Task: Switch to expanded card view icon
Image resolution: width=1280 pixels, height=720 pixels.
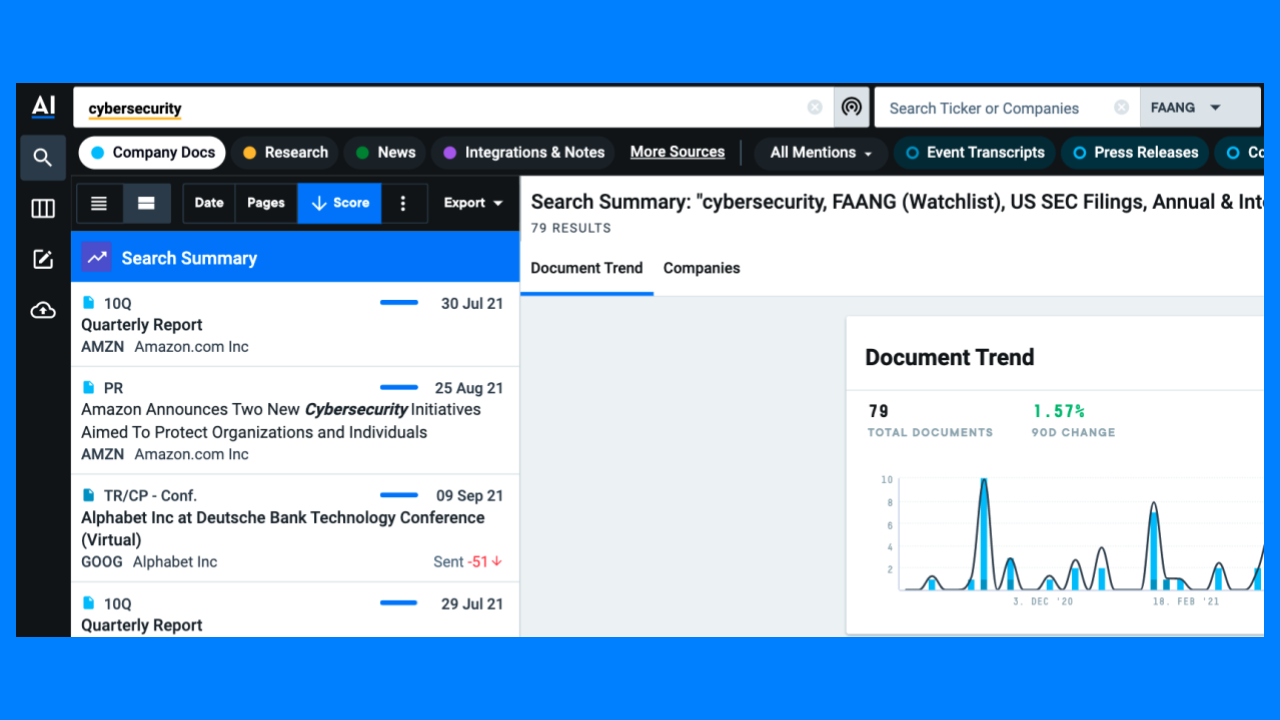Action: point(146,203)
